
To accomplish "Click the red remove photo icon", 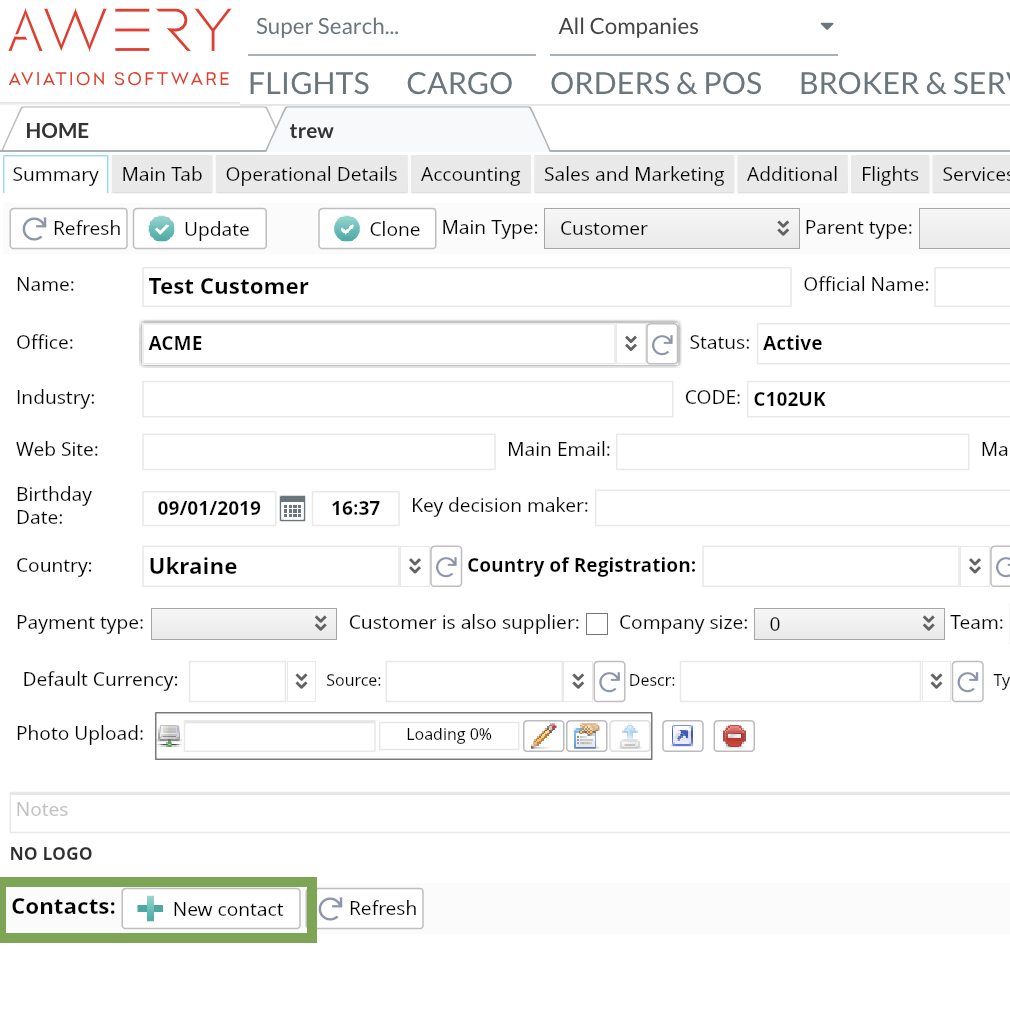I will click(x=734, y=736).
